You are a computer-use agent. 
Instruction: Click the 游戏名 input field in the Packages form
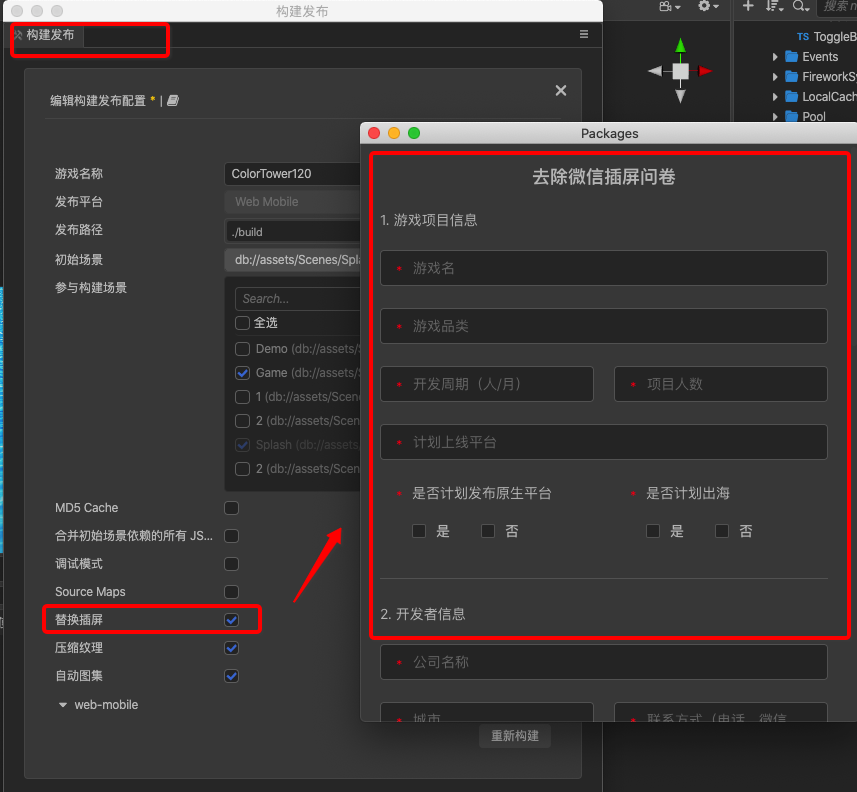(603, 267)
